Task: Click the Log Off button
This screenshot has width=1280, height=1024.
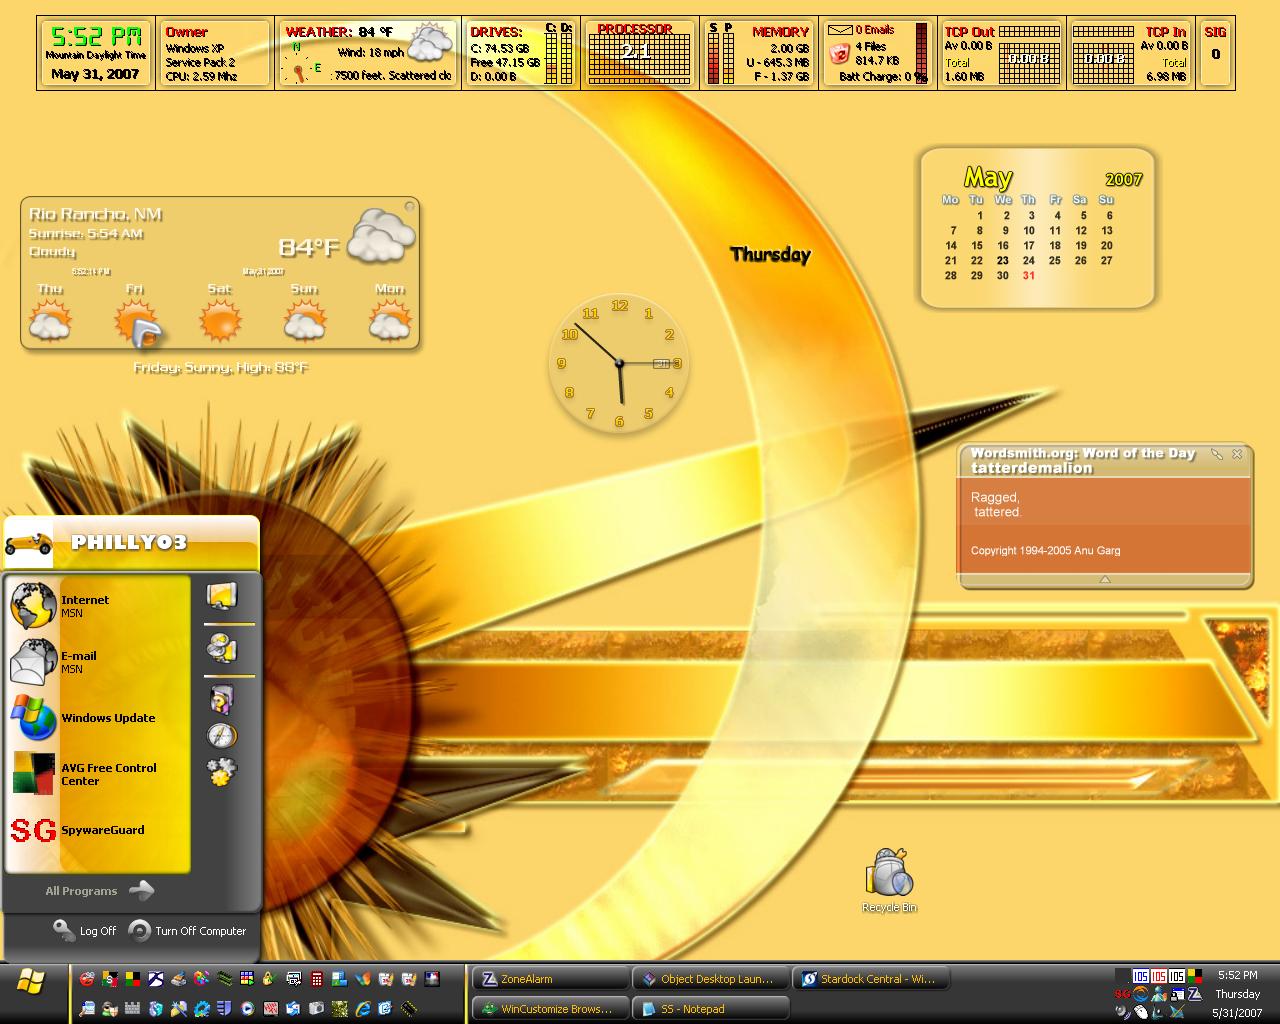Action: click(x=85, y=930)
